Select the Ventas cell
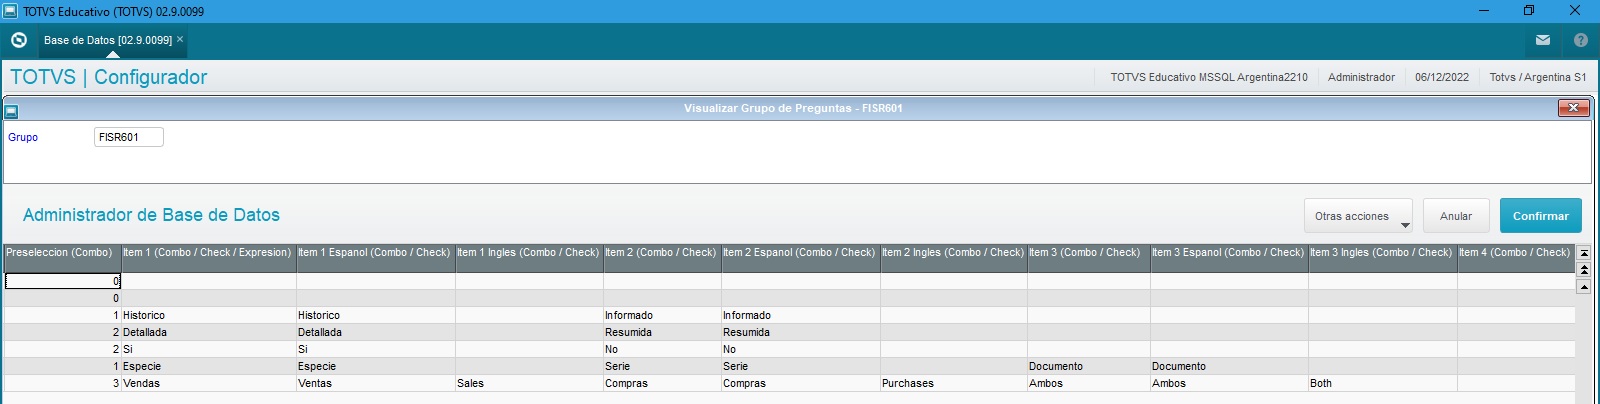The height and width of the screenshot is (404, 1600). (375, 383)
